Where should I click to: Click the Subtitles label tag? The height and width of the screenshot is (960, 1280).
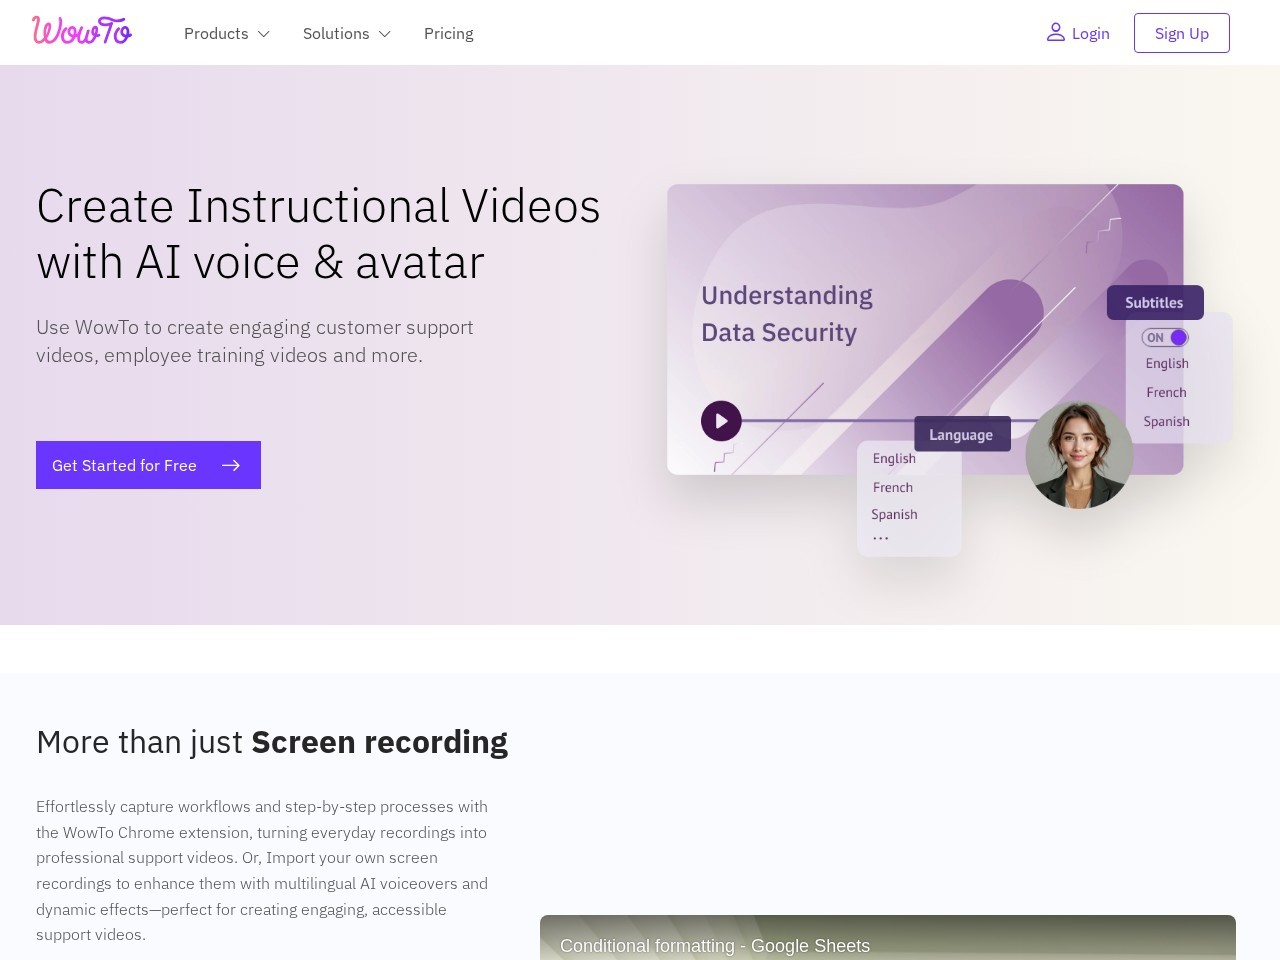click(1155, 302)
